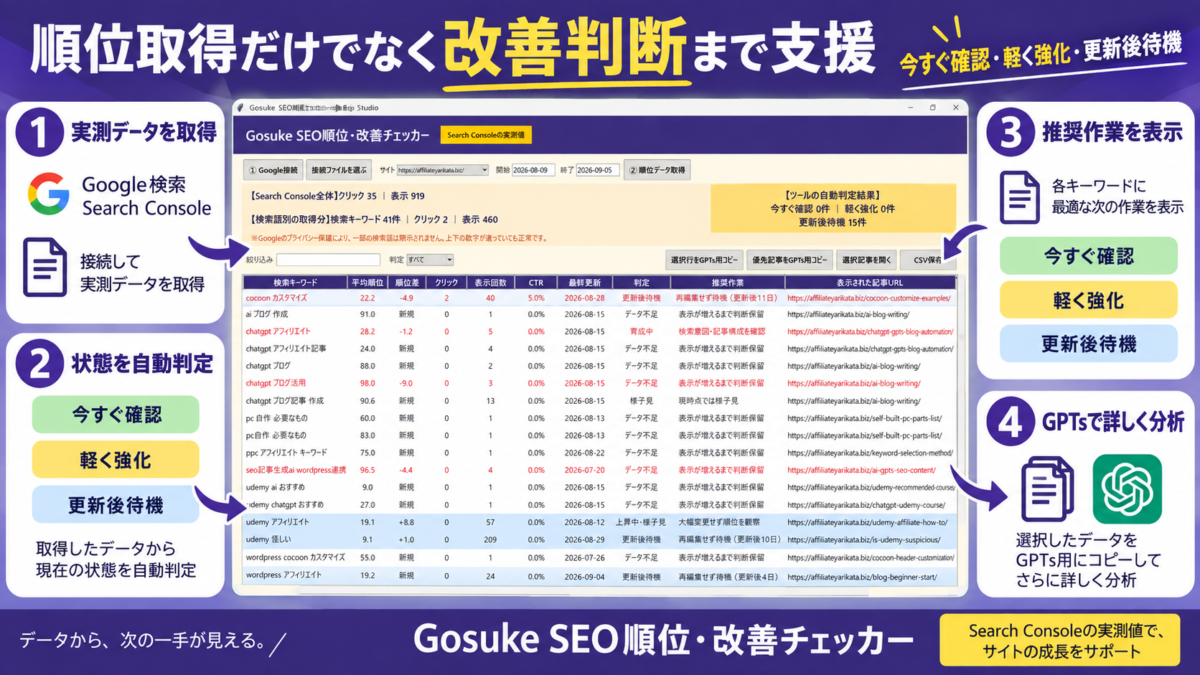The height and width of the screenshot is (675, 1200).
Task: Sort by the 順位差 column header
Action: click(407, 283)
